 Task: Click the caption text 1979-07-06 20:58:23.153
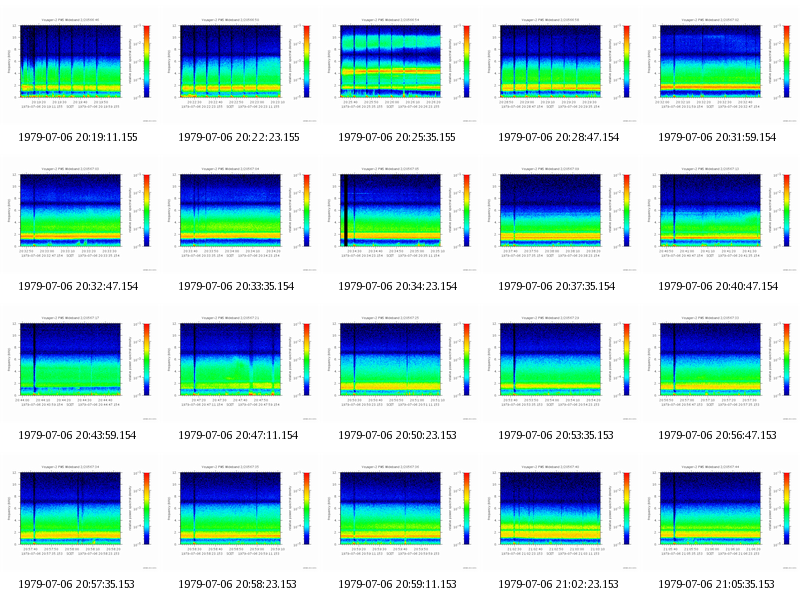tap(237, 584)
